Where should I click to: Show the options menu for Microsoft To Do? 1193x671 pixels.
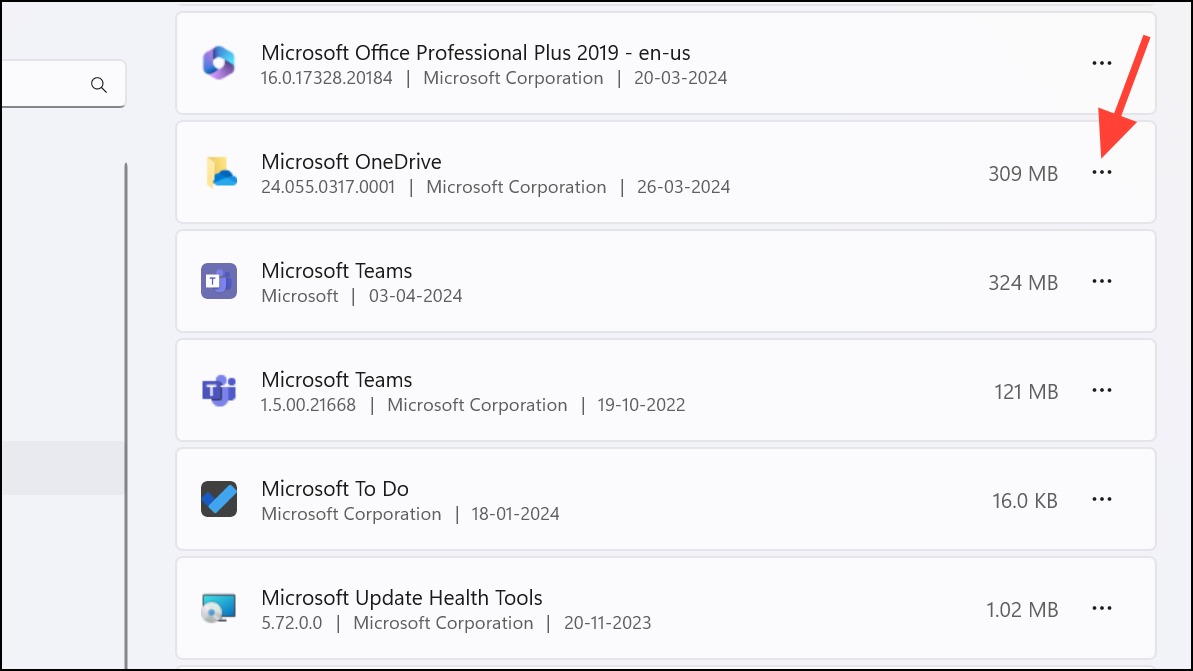click(1102, 499)
